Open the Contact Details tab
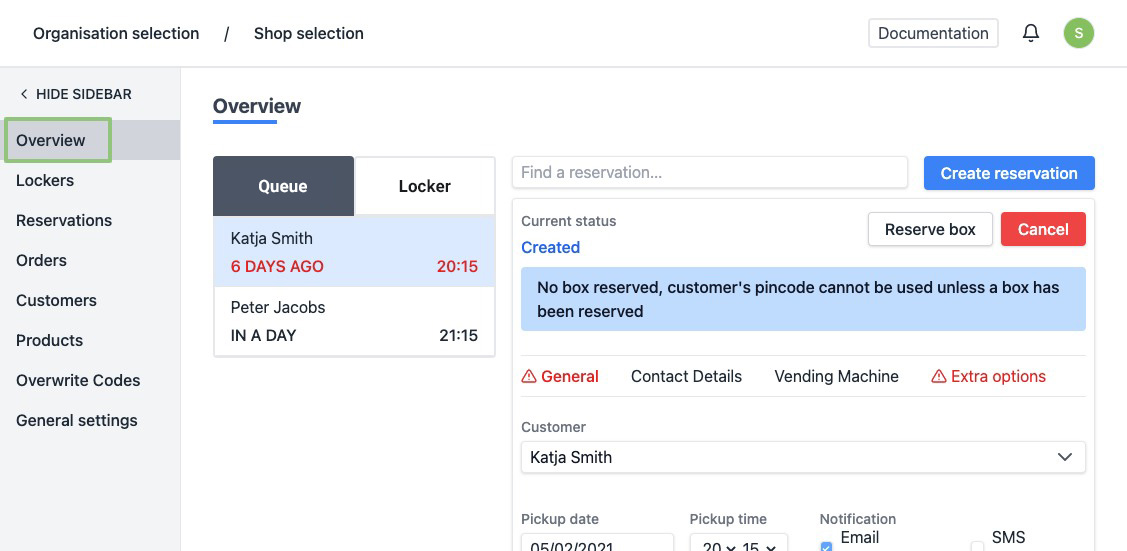This screenshot has height=551, width=1127. tap(686, 377)
